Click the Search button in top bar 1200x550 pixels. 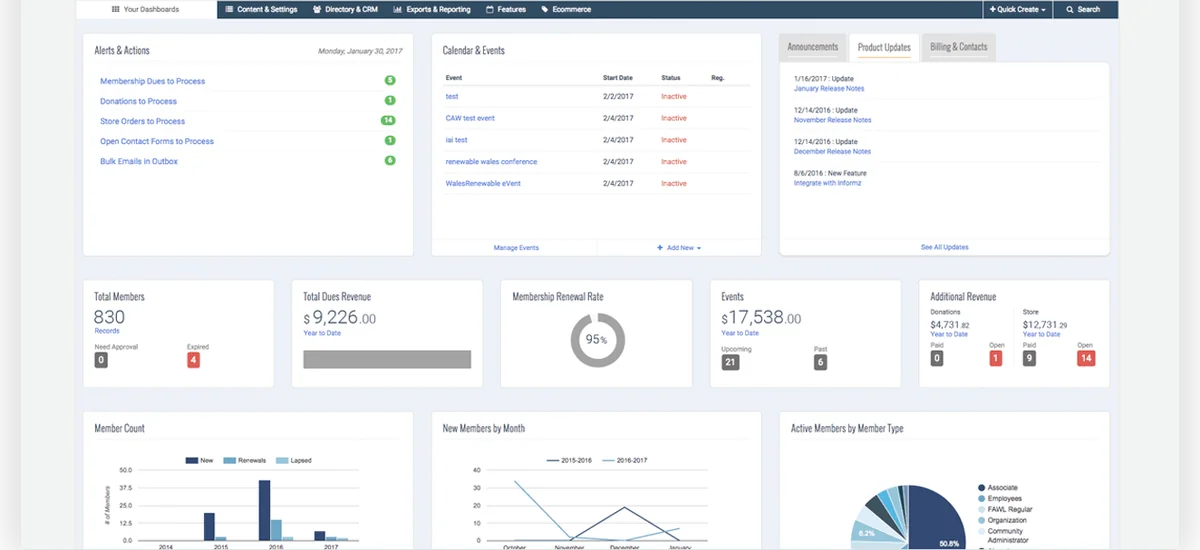pyautogui.click(x=1083, y=9)
